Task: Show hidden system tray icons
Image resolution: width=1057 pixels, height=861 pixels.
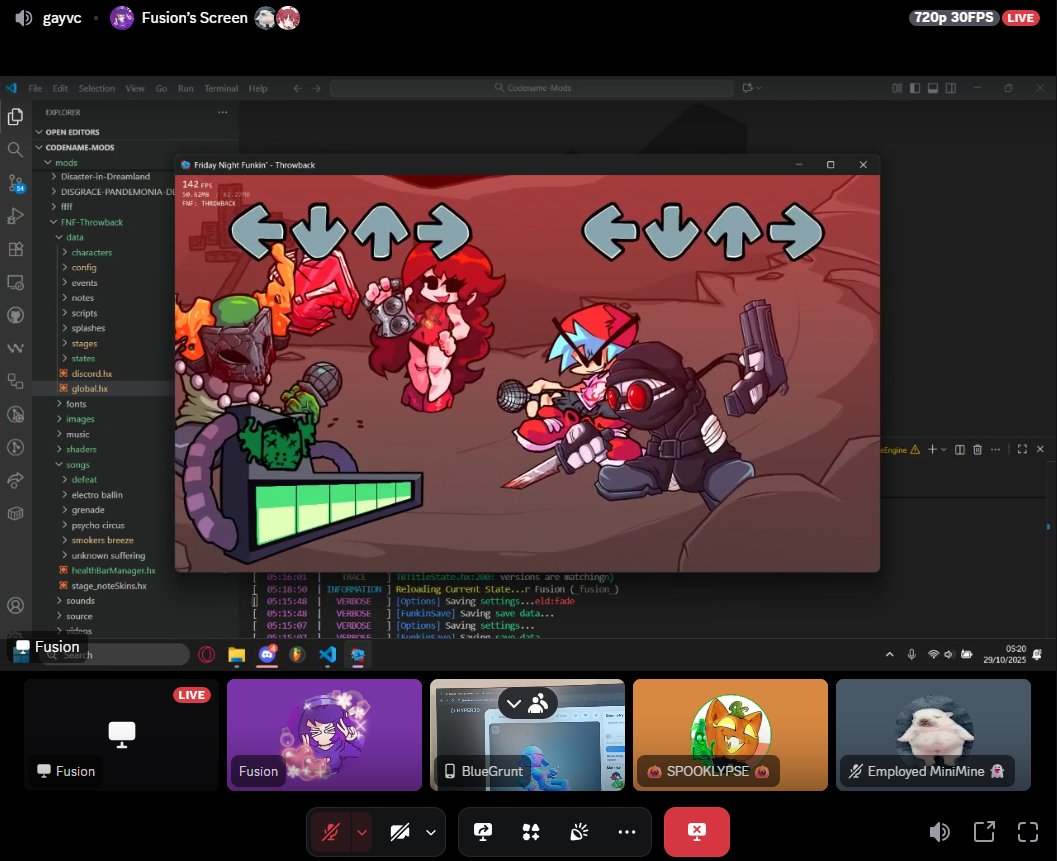Action: (x=890, y=654)
